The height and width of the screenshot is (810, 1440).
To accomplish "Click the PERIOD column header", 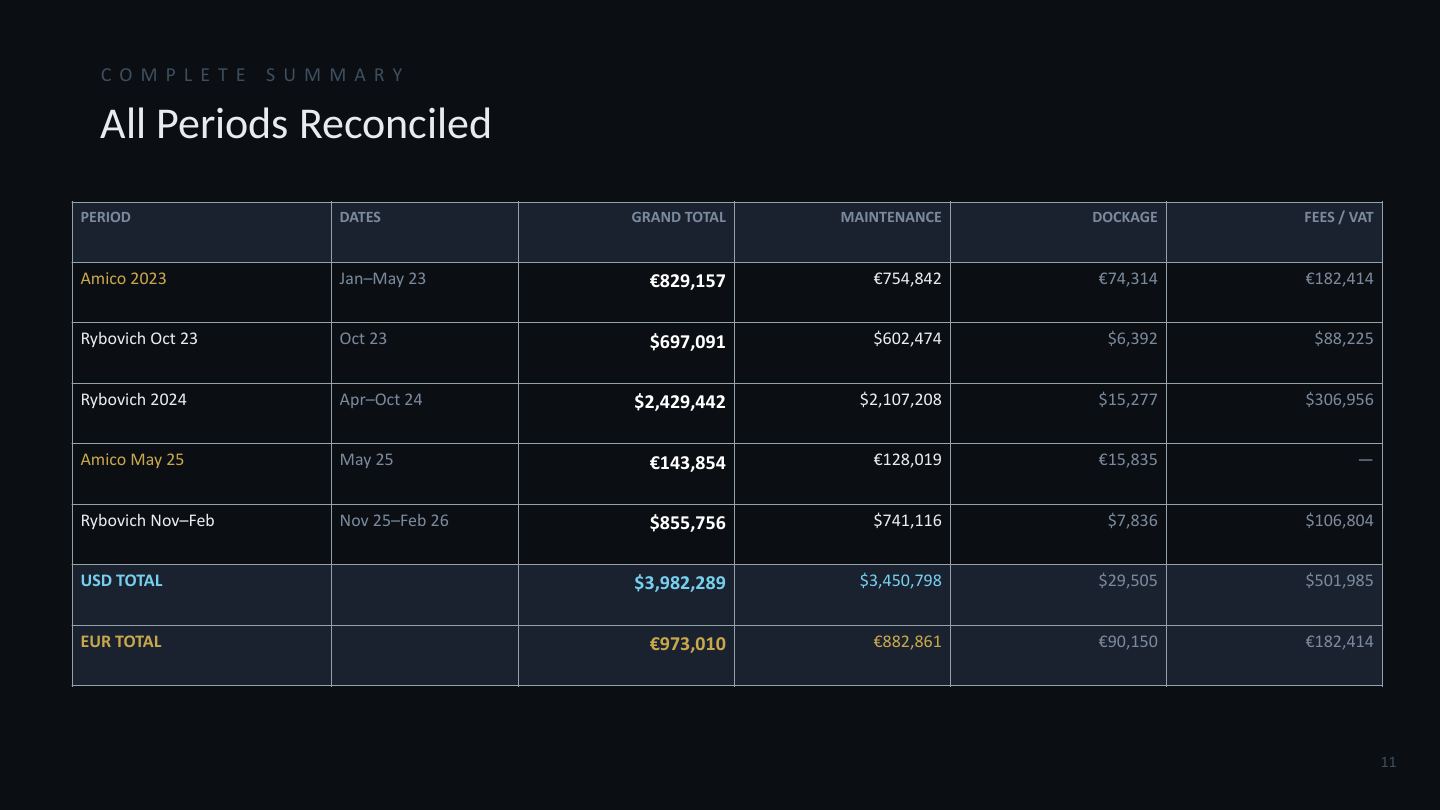I will click(202, 232).
